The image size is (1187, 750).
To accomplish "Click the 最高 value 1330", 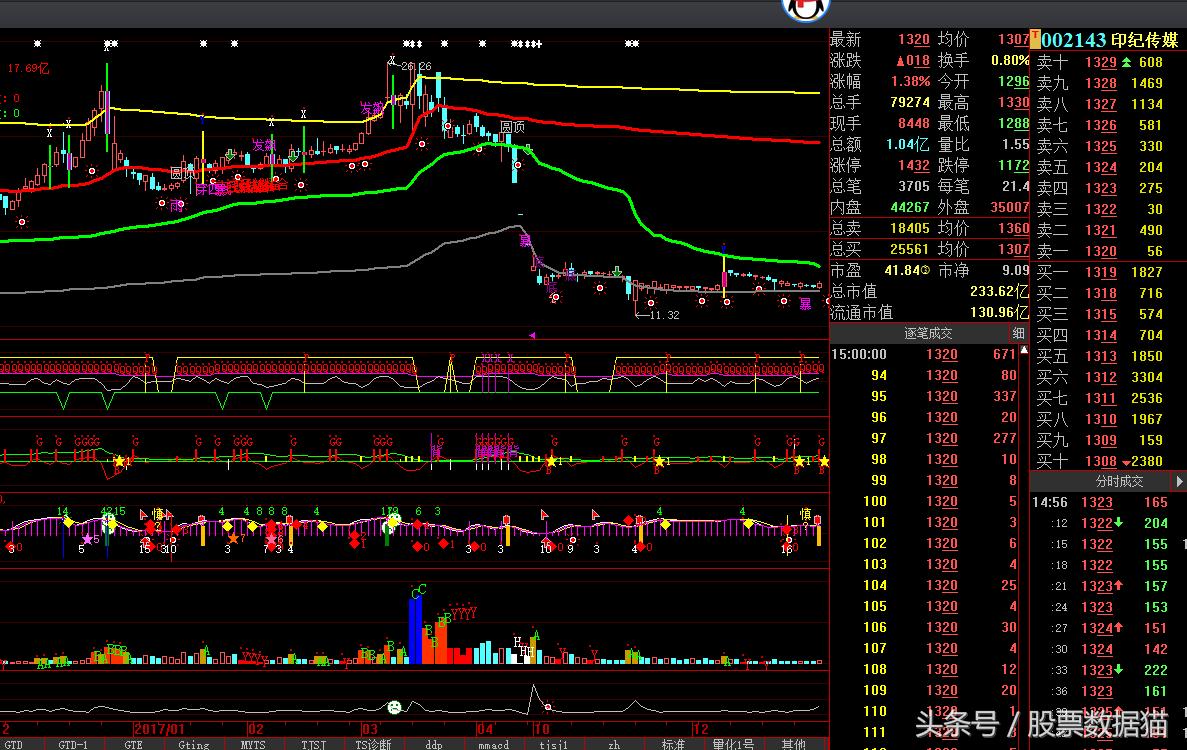I will (x=1014, y=102).
